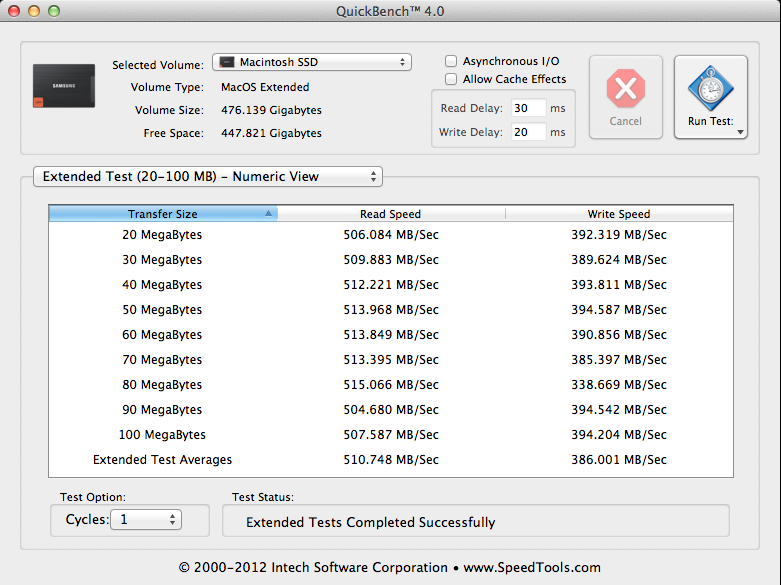
Task: Click write speed value 338.669 MB/Sec
Action: (619, 385)
